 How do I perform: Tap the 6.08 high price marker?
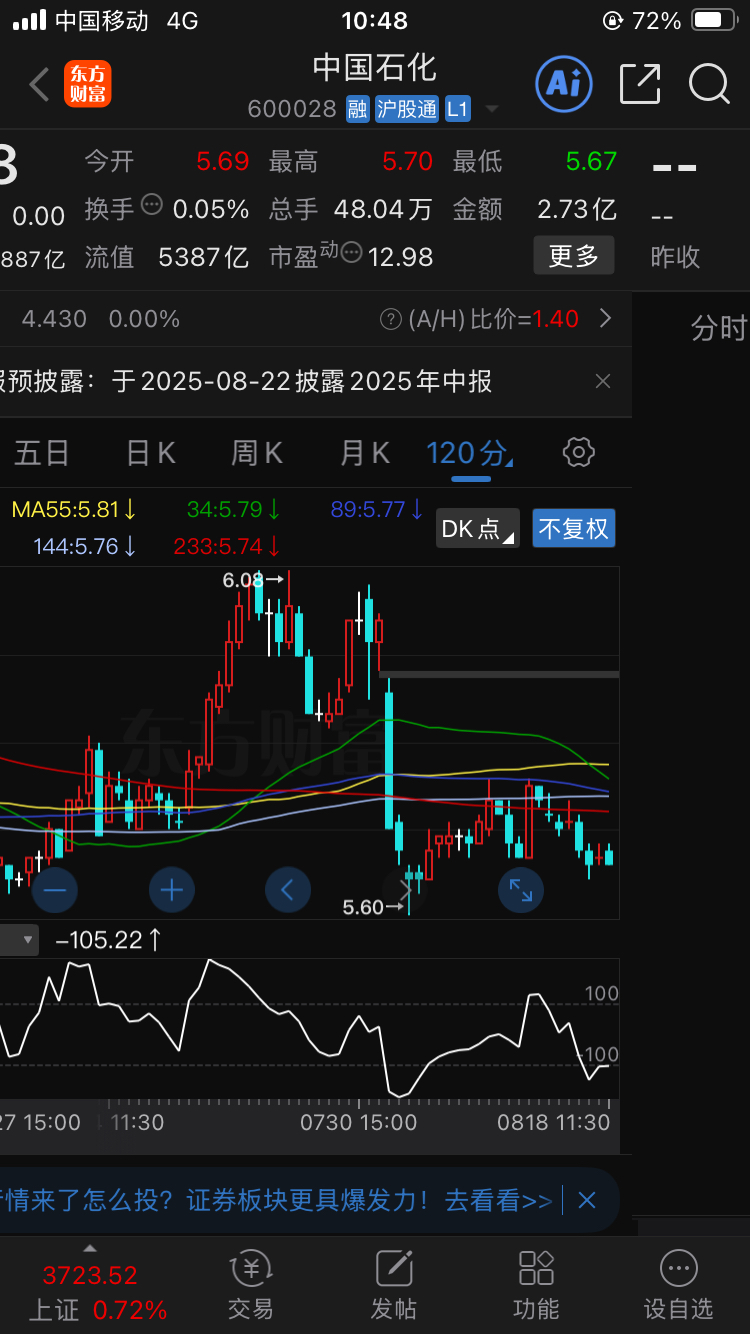[x=253, y=579]
